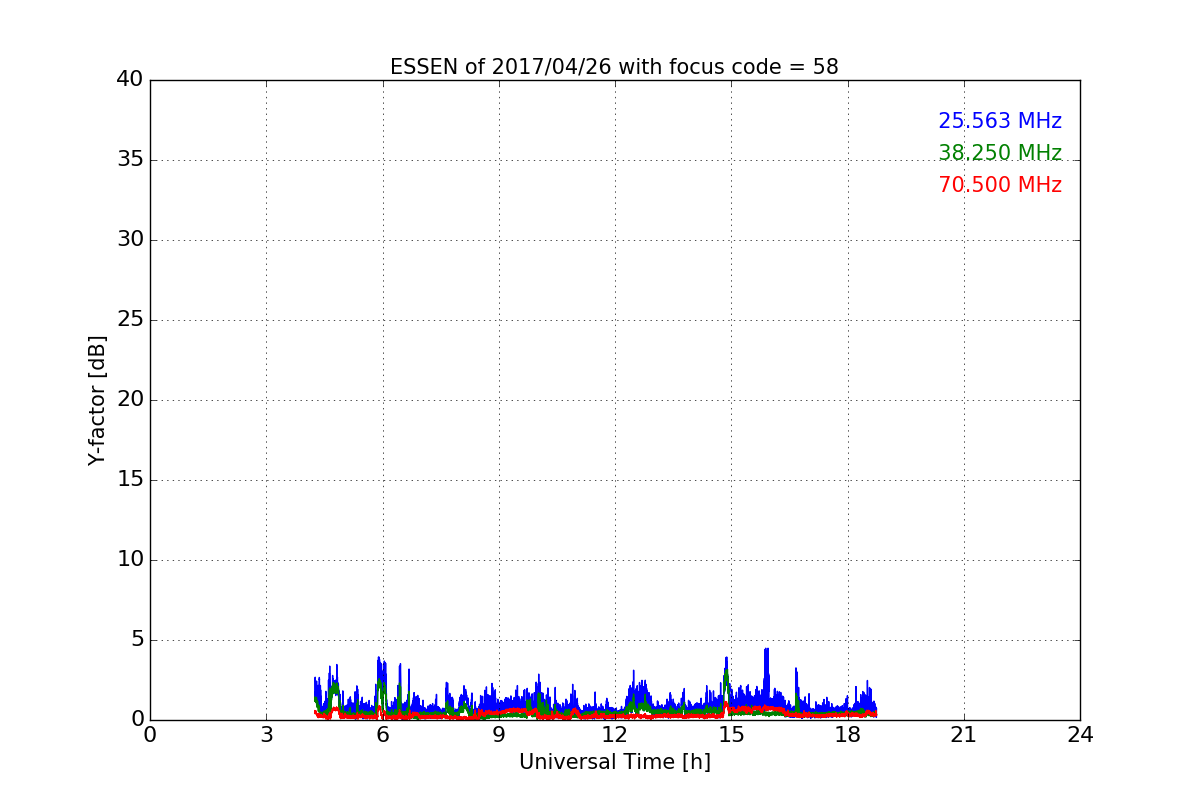1200x800 pixels.
Task: Click the y-axis tick label '25'
Action: point(130,320)
